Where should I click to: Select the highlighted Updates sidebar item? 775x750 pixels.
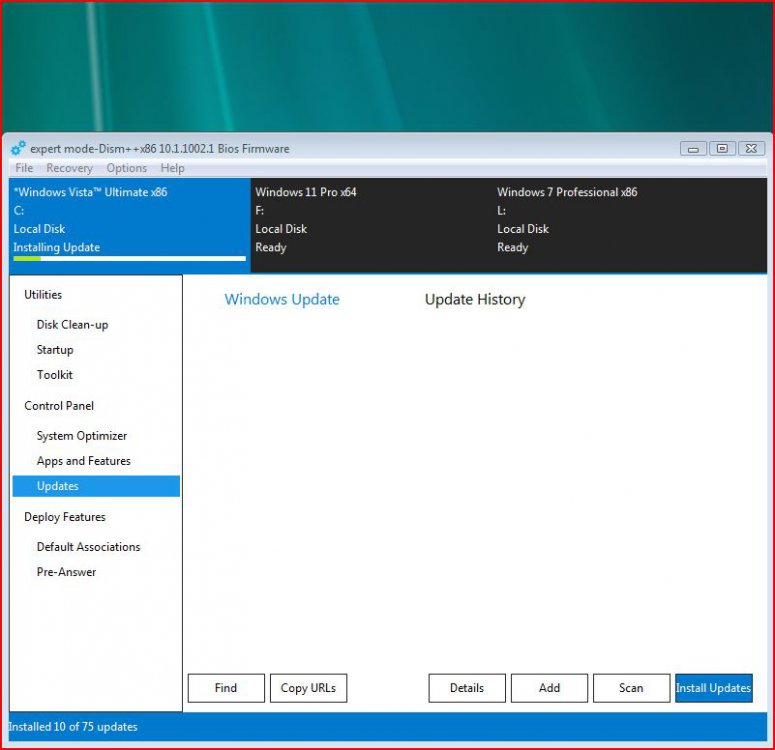[x=96, y=486]
